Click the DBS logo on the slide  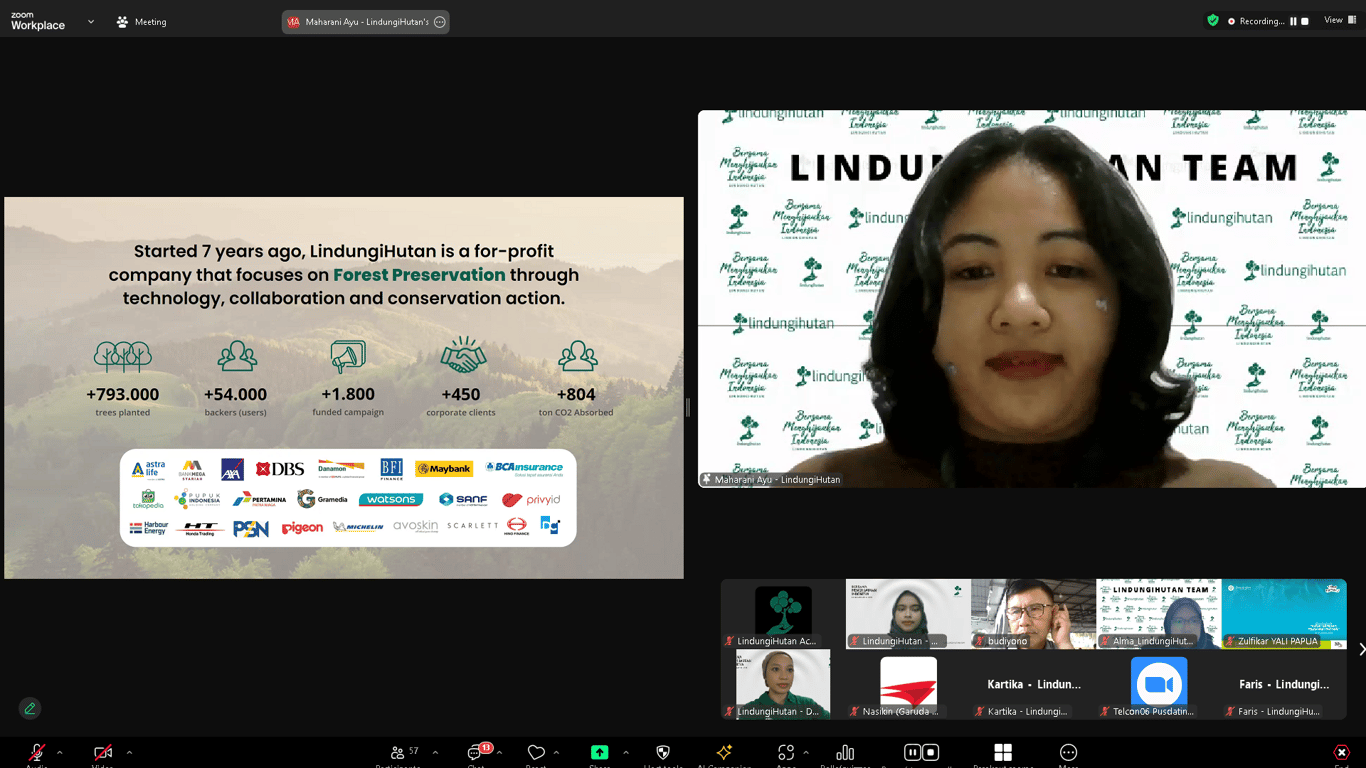280,468
